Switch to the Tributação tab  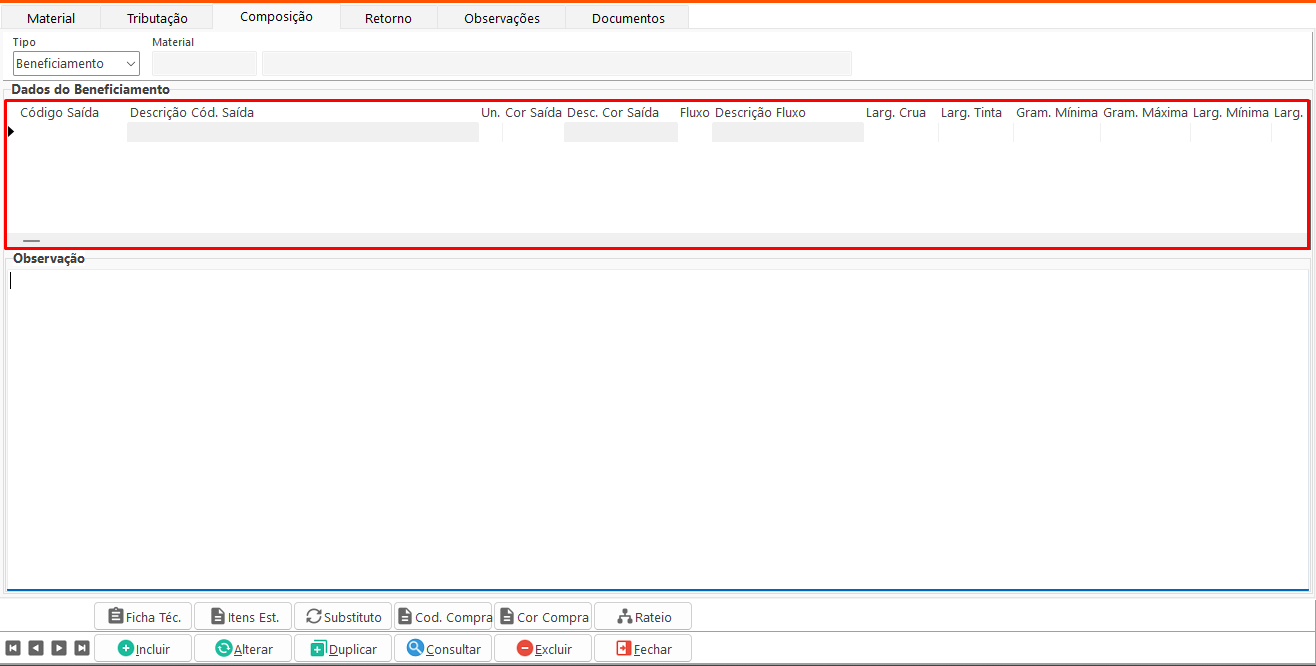tap(157, 18)
